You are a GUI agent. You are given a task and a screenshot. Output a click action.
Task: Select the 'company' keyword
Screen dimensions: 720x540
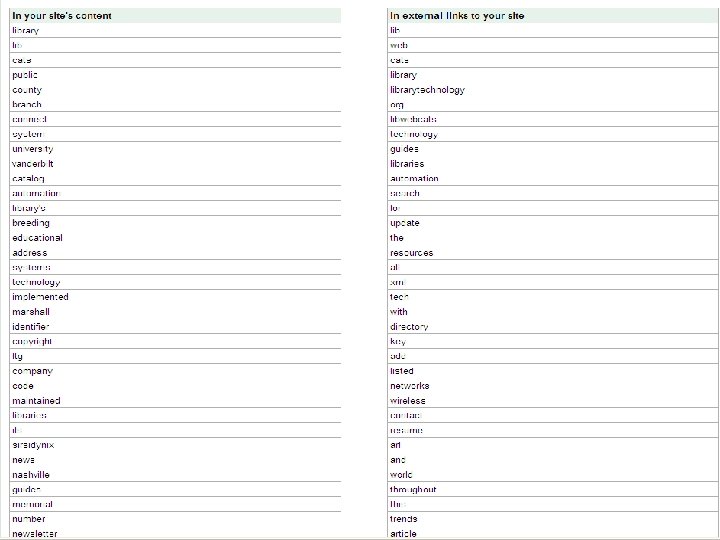pos(33,371)
